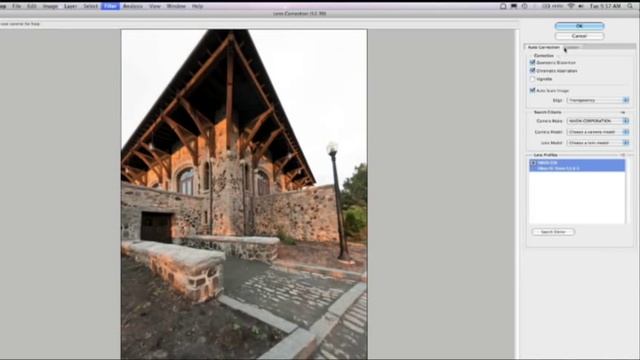Toggle the Auto Scale Image checkbox
This screenshot has height=360, width=640.
coord(532,90)
